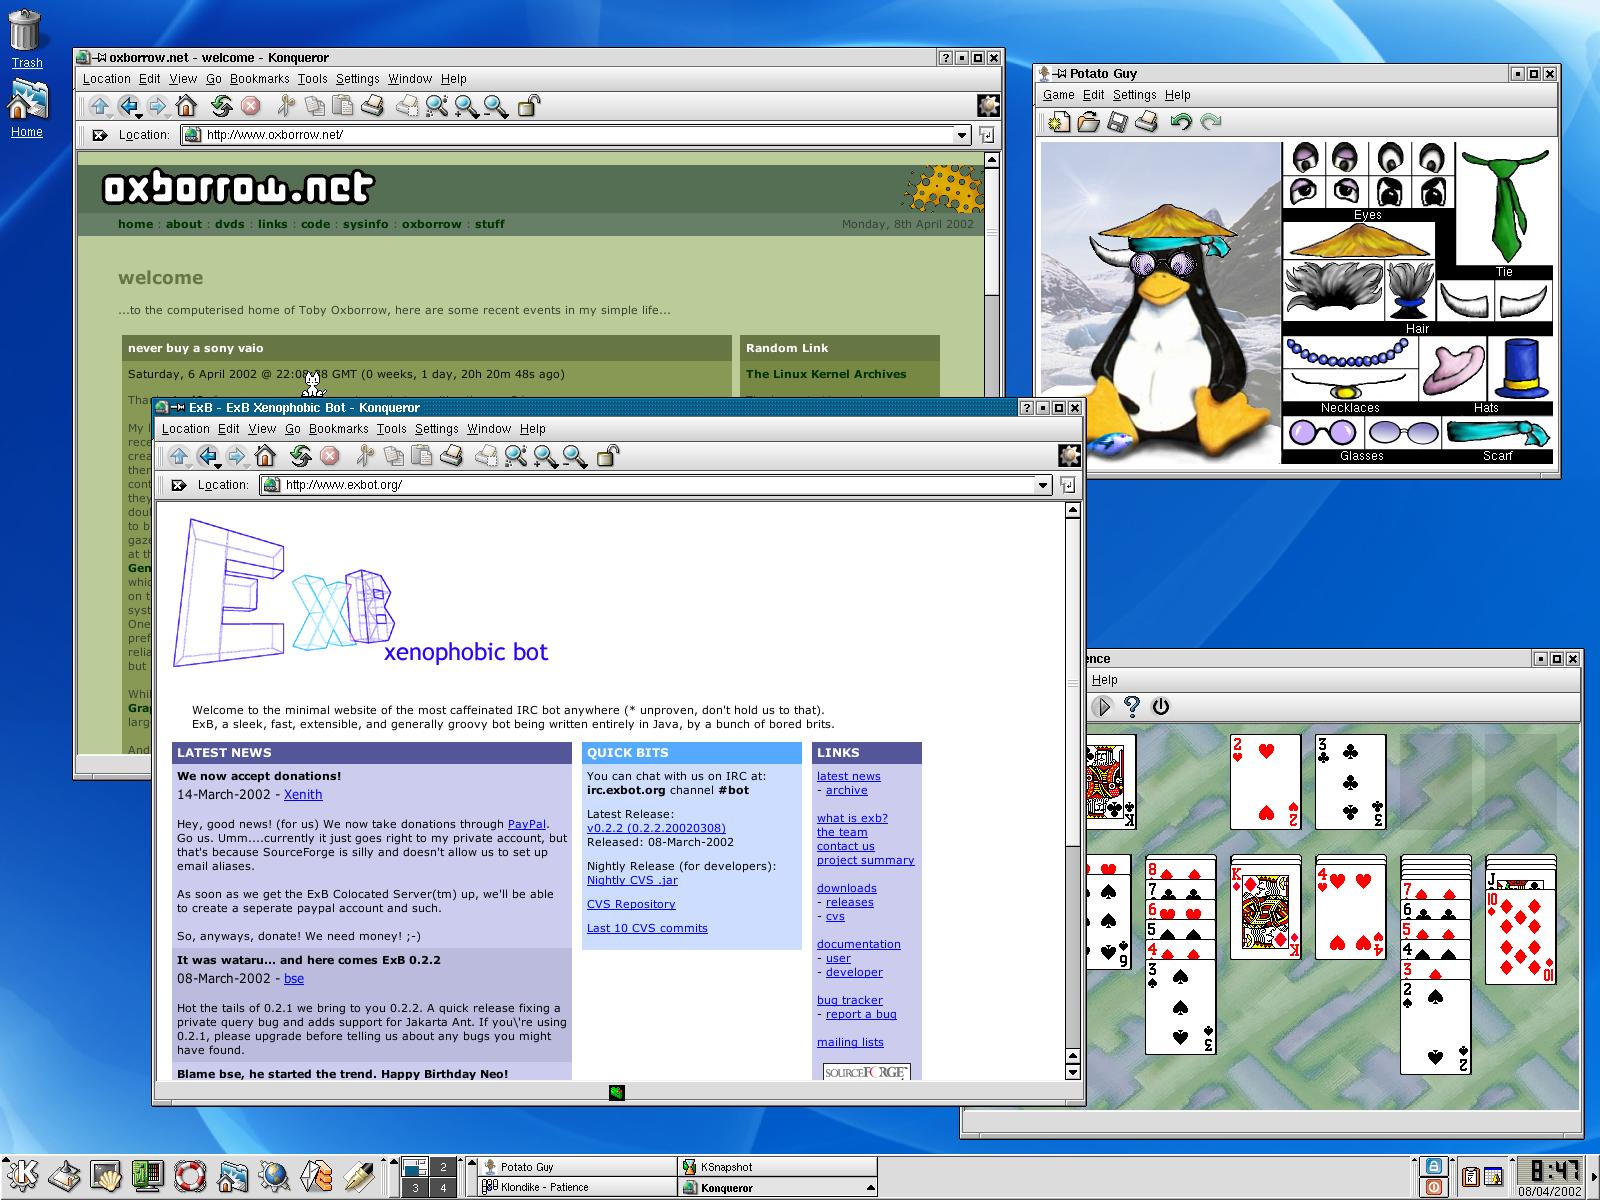Click ExB window scrollbar up arrow
This screenshot has height=1200, width=1600.
[x=1073, y=511]
